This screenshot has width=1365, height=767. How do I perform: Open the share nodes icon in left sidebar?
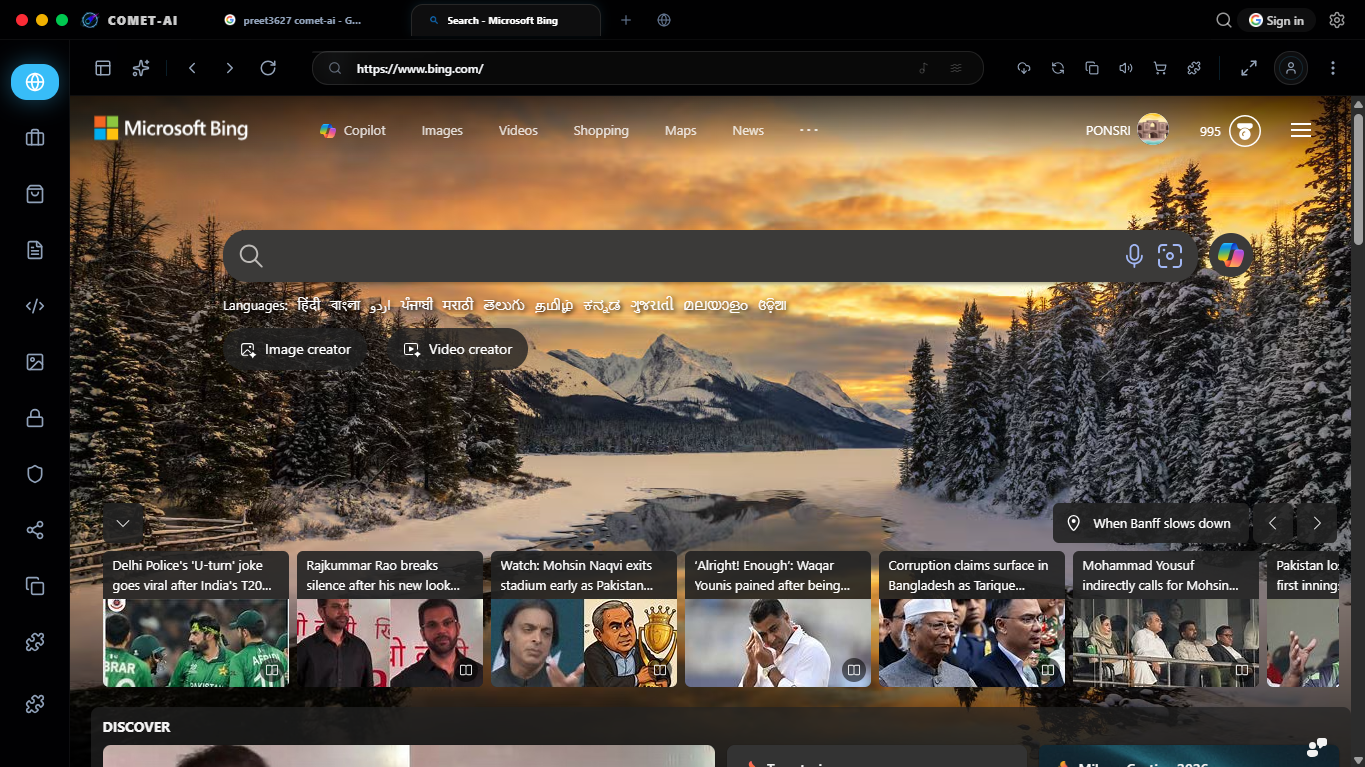[35, 530]
